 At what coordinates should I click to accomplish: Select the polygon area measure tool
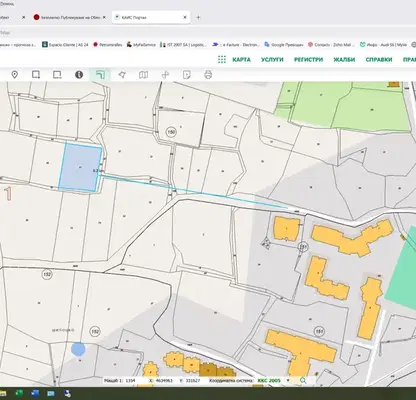[x=122, y=75]
